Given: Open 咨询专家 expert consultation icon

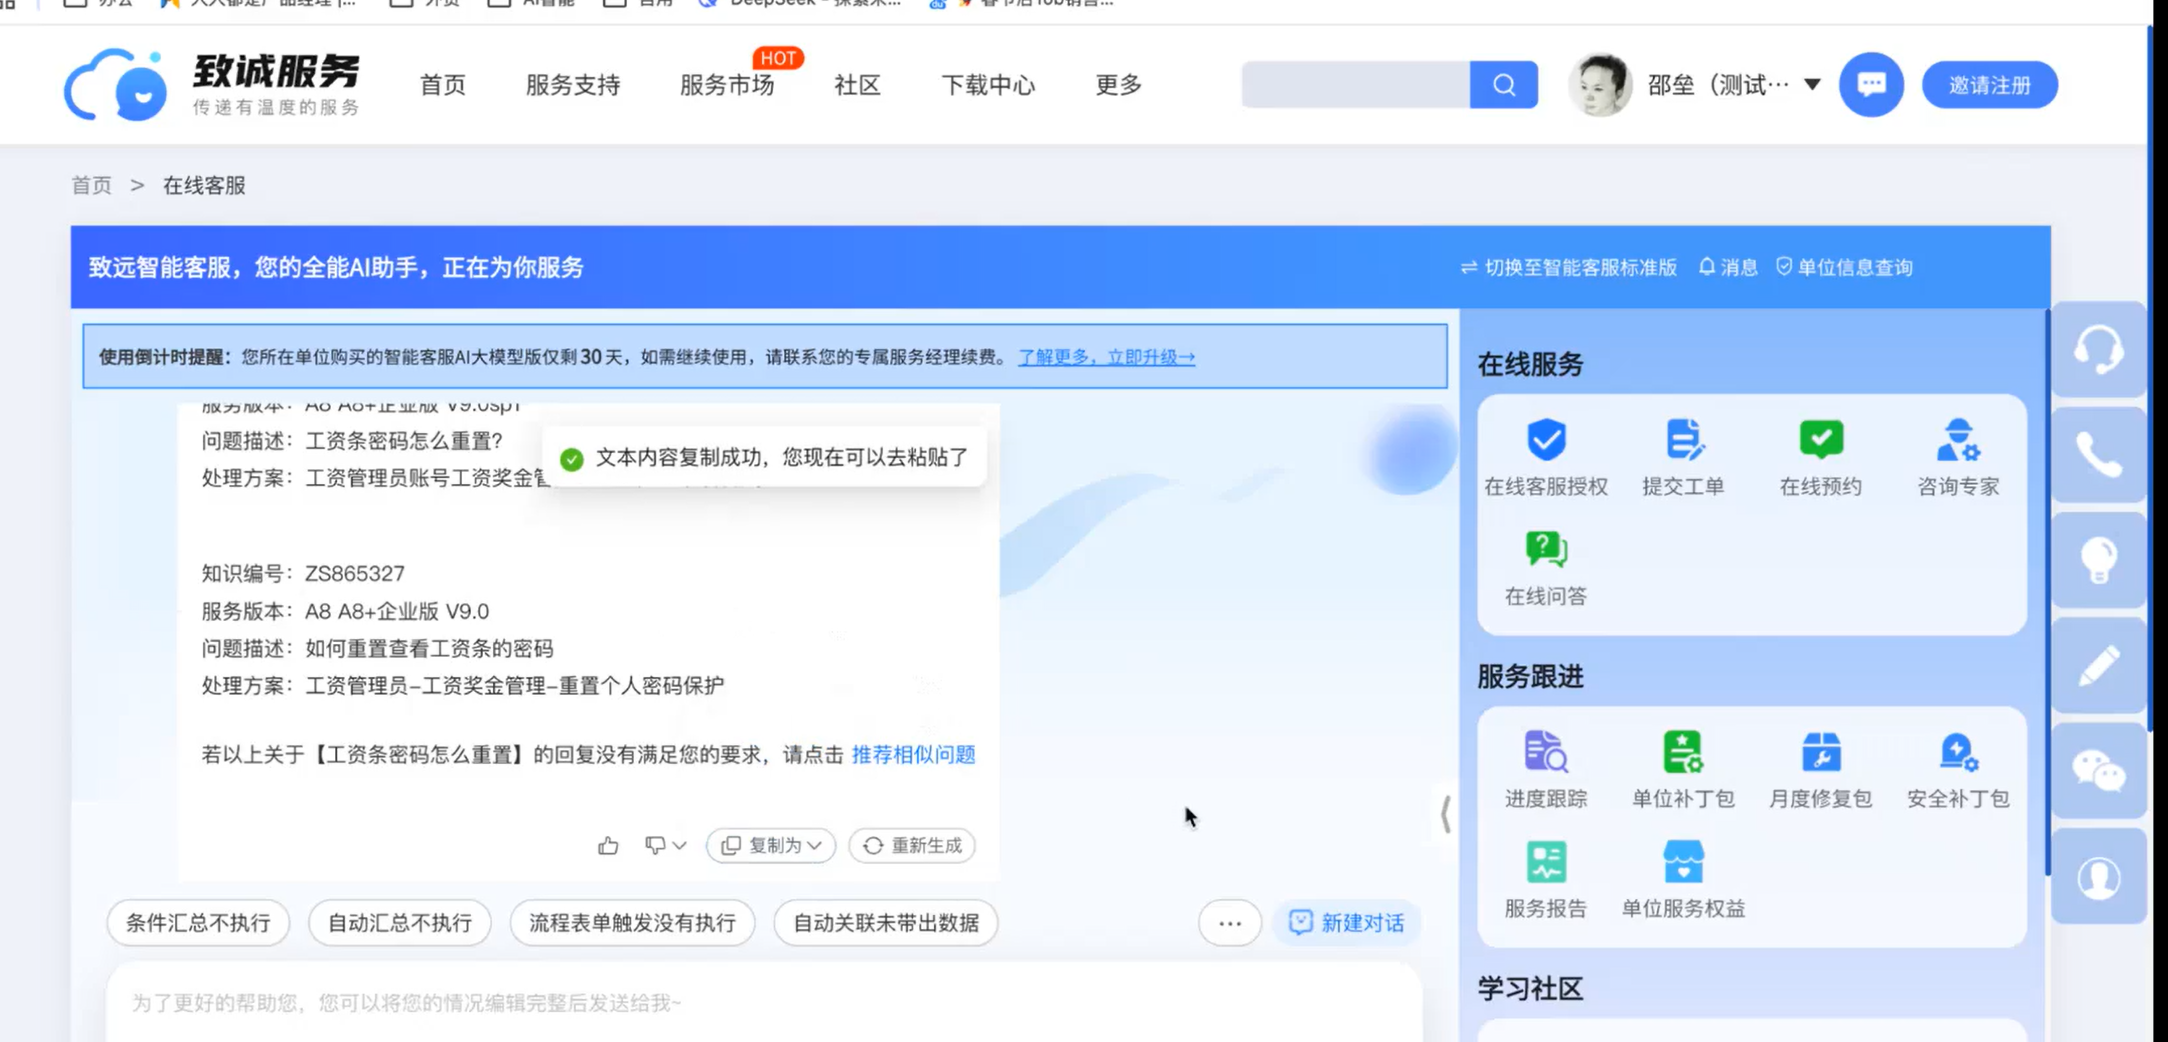Looking at the screenshot, I should pos(1957,441).
